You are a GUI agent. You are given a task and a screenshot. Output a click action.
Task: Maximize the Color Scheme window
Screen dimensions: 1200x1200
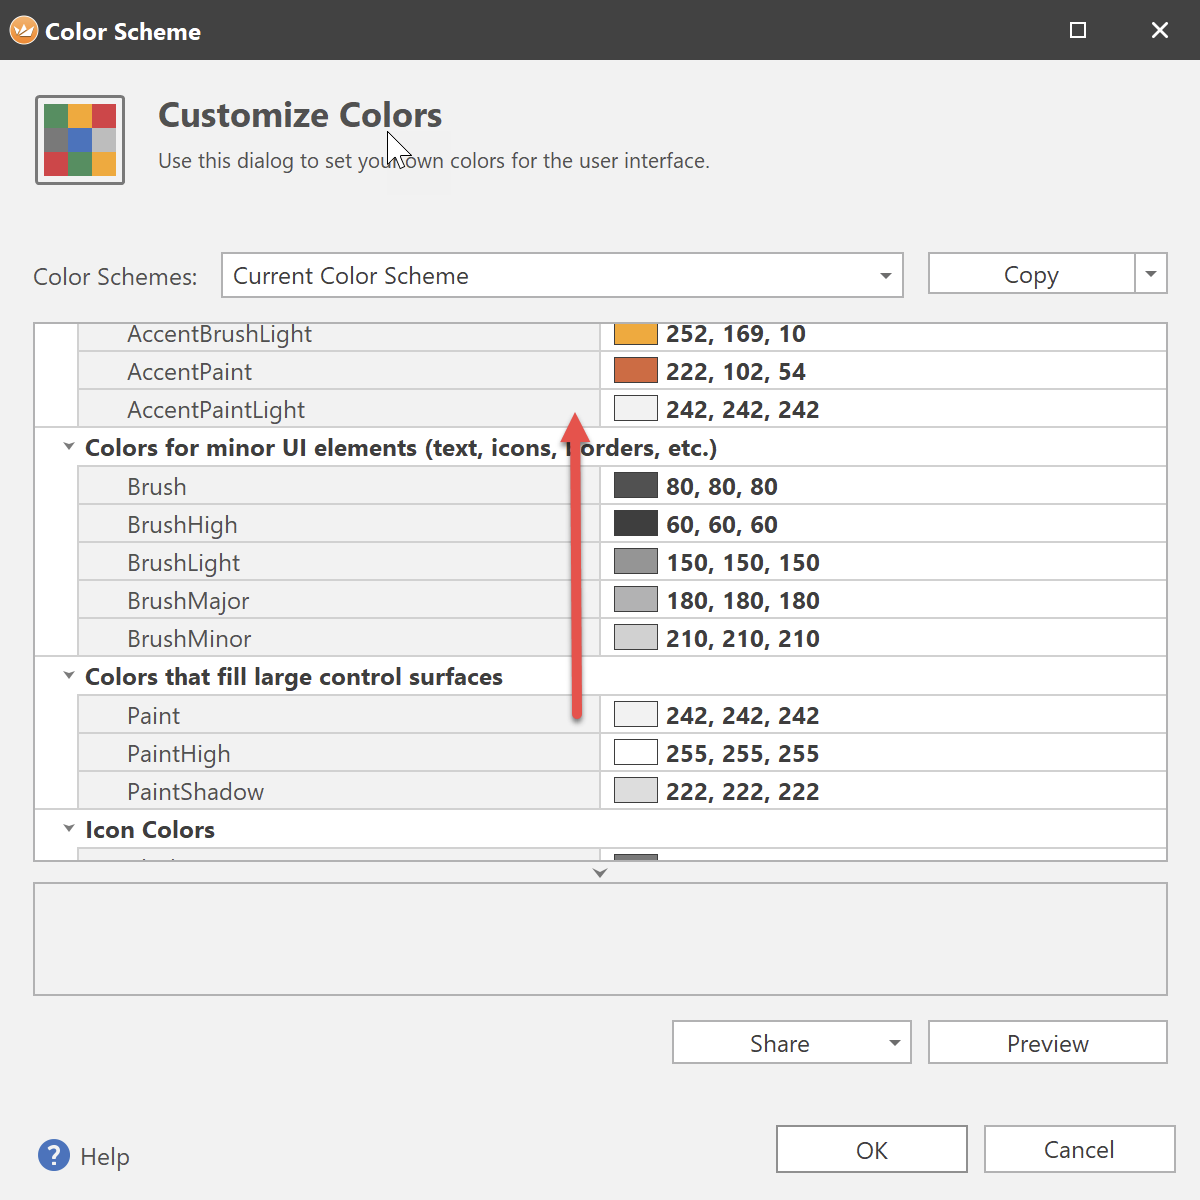tap(1078, 31)
